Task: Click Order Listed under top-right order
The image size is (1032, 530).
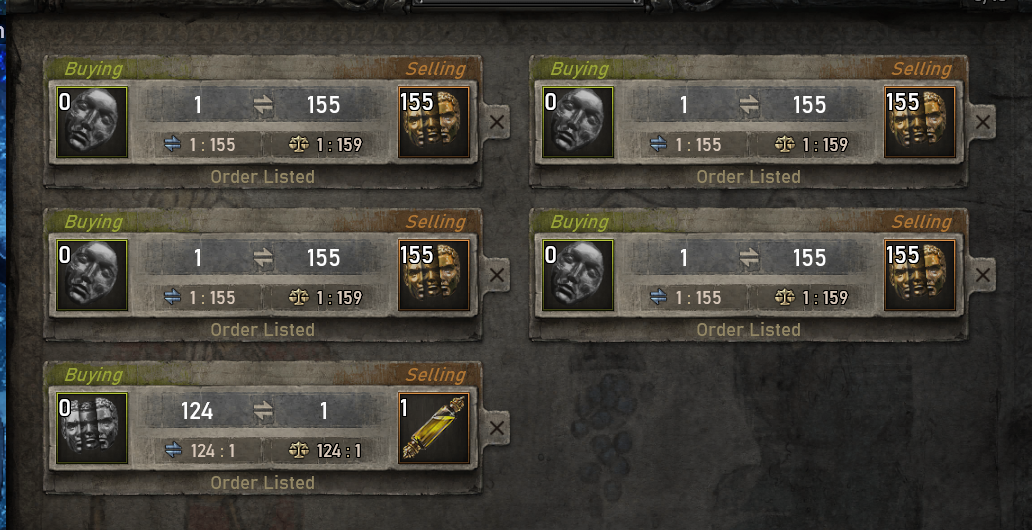Action: tap(748, 176)
